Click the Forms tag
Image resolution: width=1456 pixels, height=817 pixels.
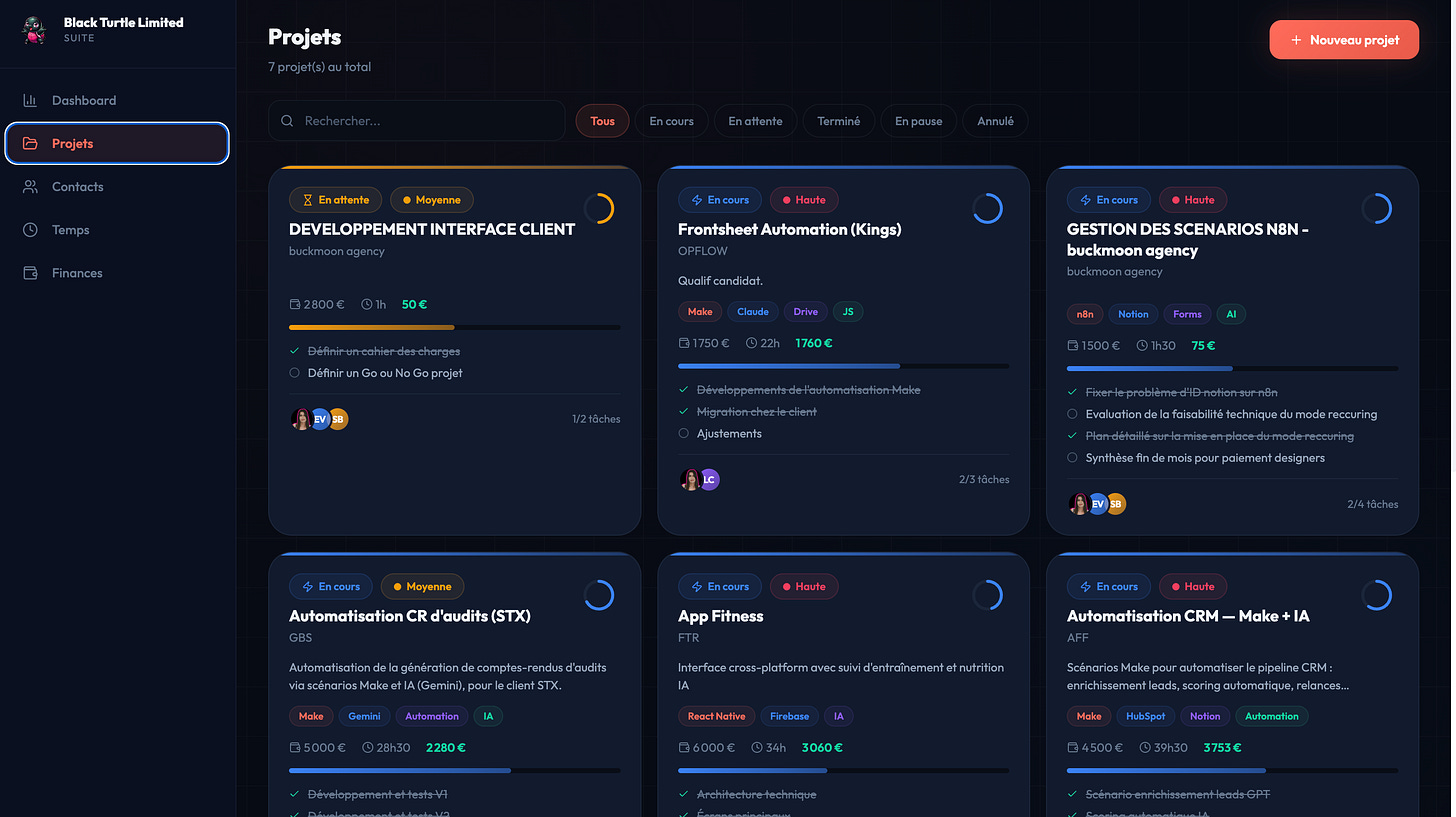pyautogui.click(x=1187, y=314)
